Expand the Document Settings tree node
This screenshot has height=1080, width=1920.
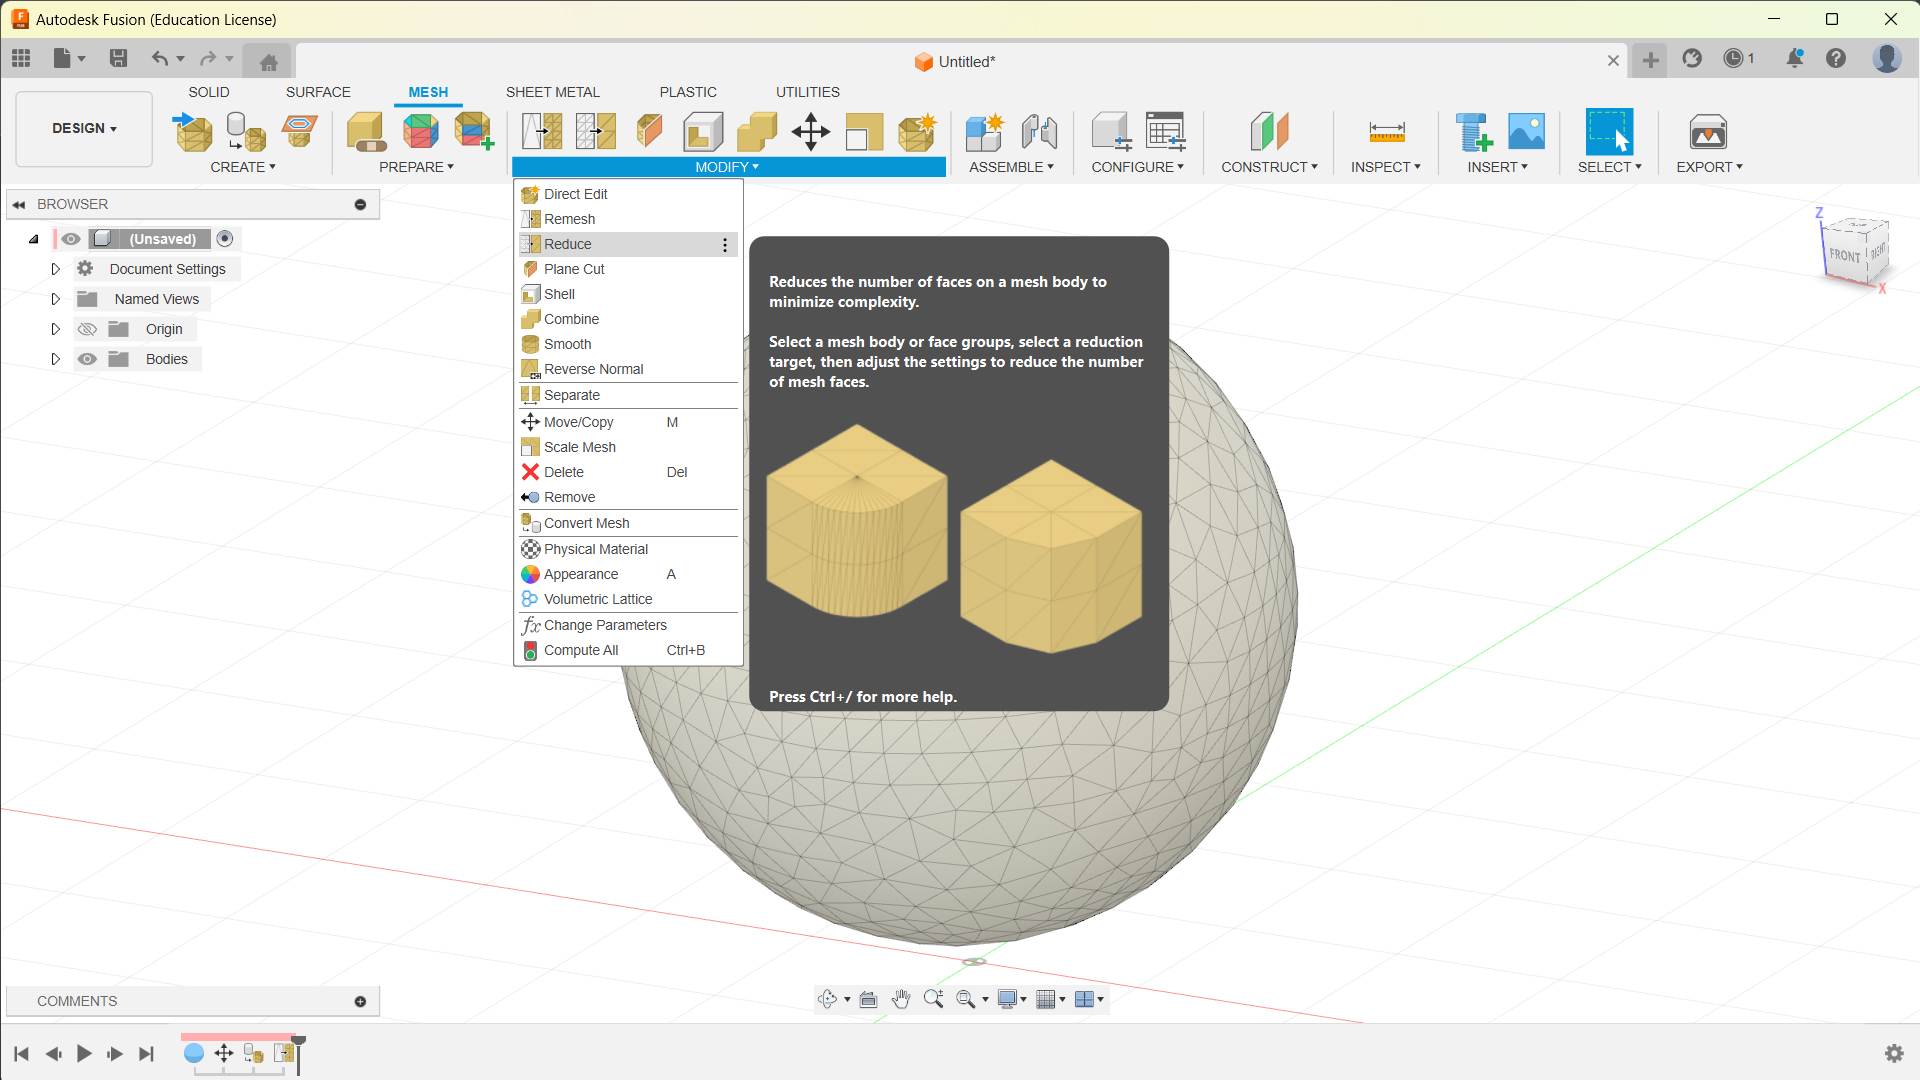pos(56,269)
